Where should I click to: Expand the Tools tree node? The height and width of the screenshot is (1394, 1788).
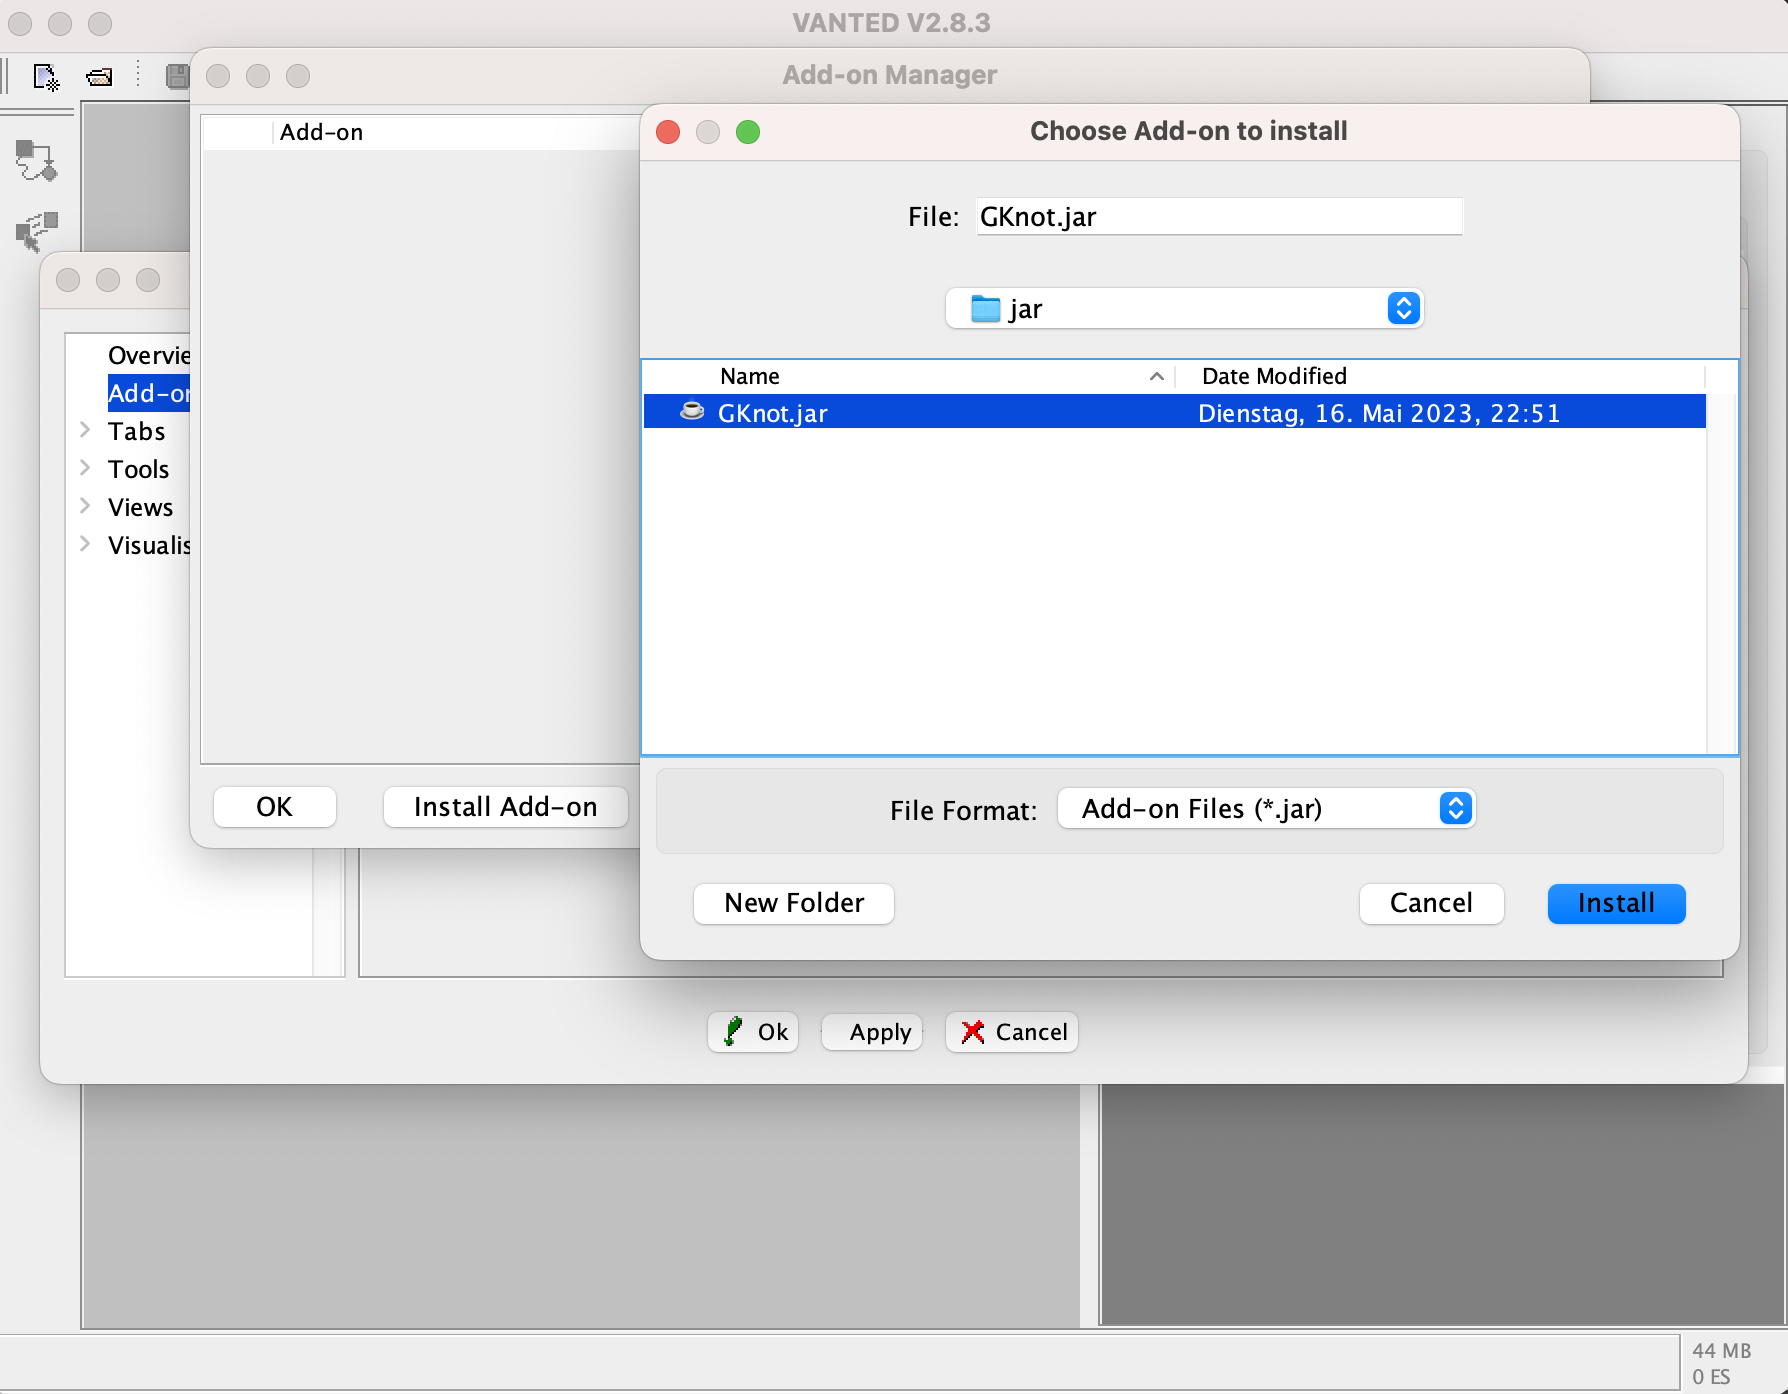[85, 468]
